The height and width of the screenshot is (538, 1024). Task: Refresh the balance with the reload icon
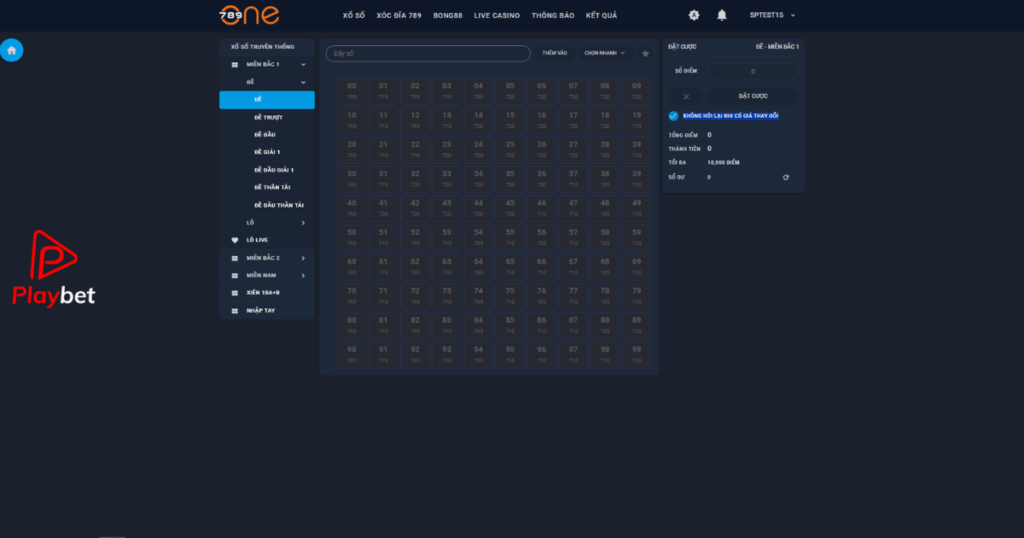[x=786, y=178]
